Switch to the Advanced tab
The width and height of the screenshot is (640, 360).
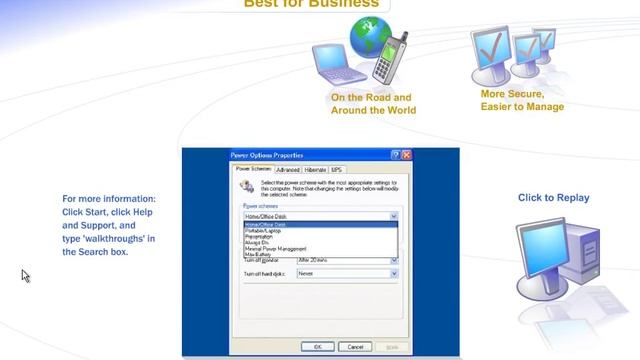point(288,169)
